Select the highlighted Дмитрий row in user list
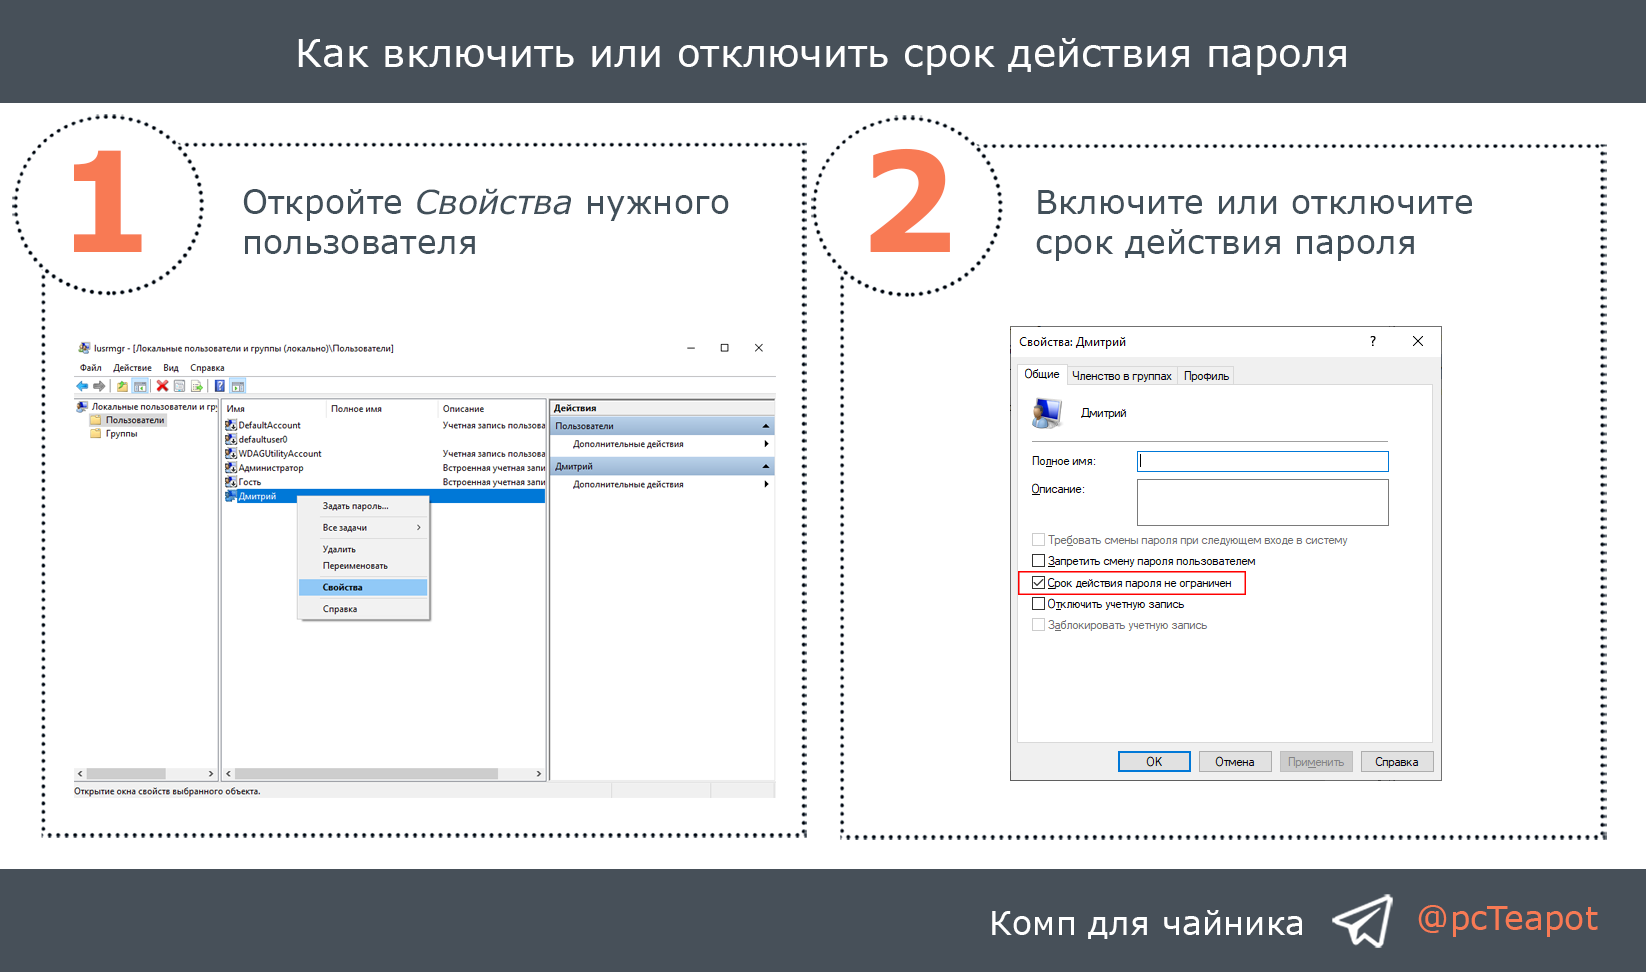This screenshot has height=972, width=1646. [385, 496]
